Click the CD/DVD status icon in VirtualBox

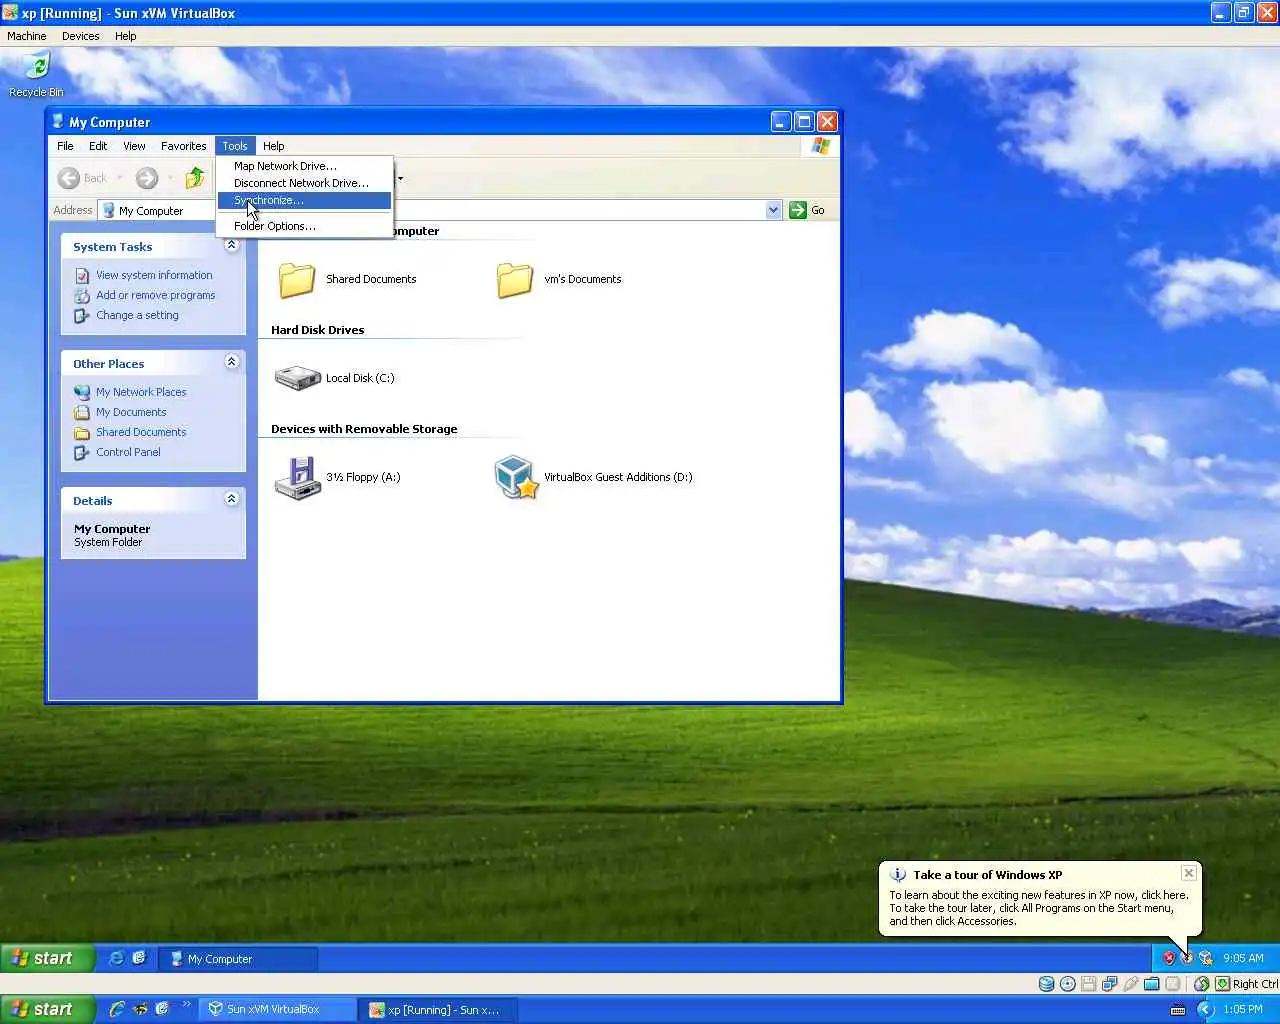(x=1068, y=984)
